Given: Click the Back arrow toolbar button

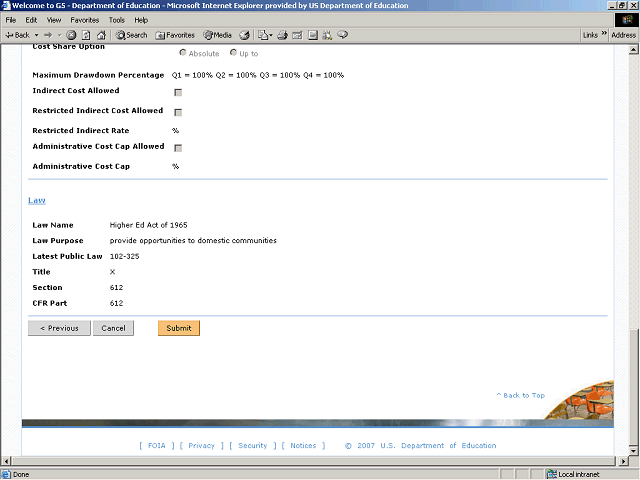Looking at the screenshot, I should click(x=17, y=35).
